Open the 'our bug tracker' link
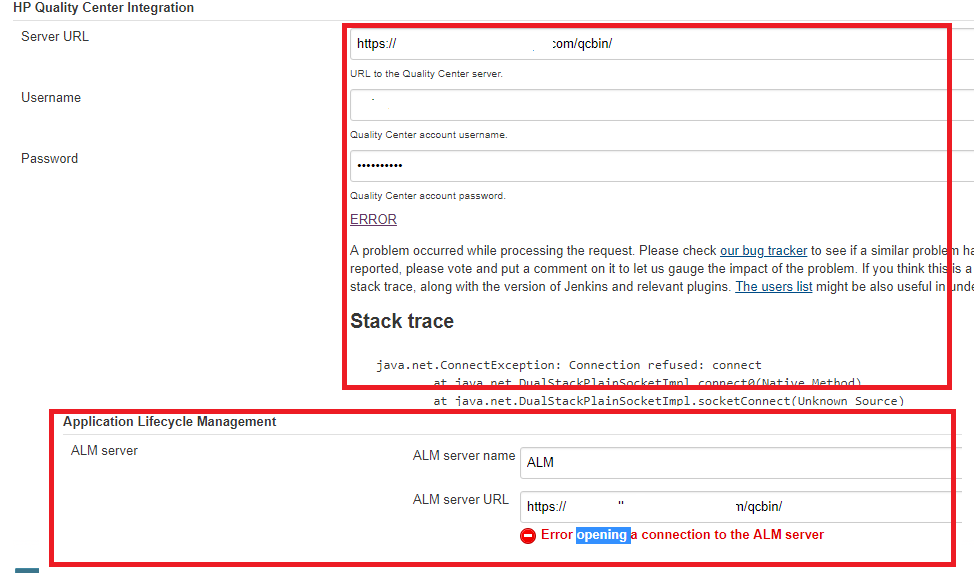Image resolution: width=974 pixels, height=573 pixels. [x=763, y=250]
